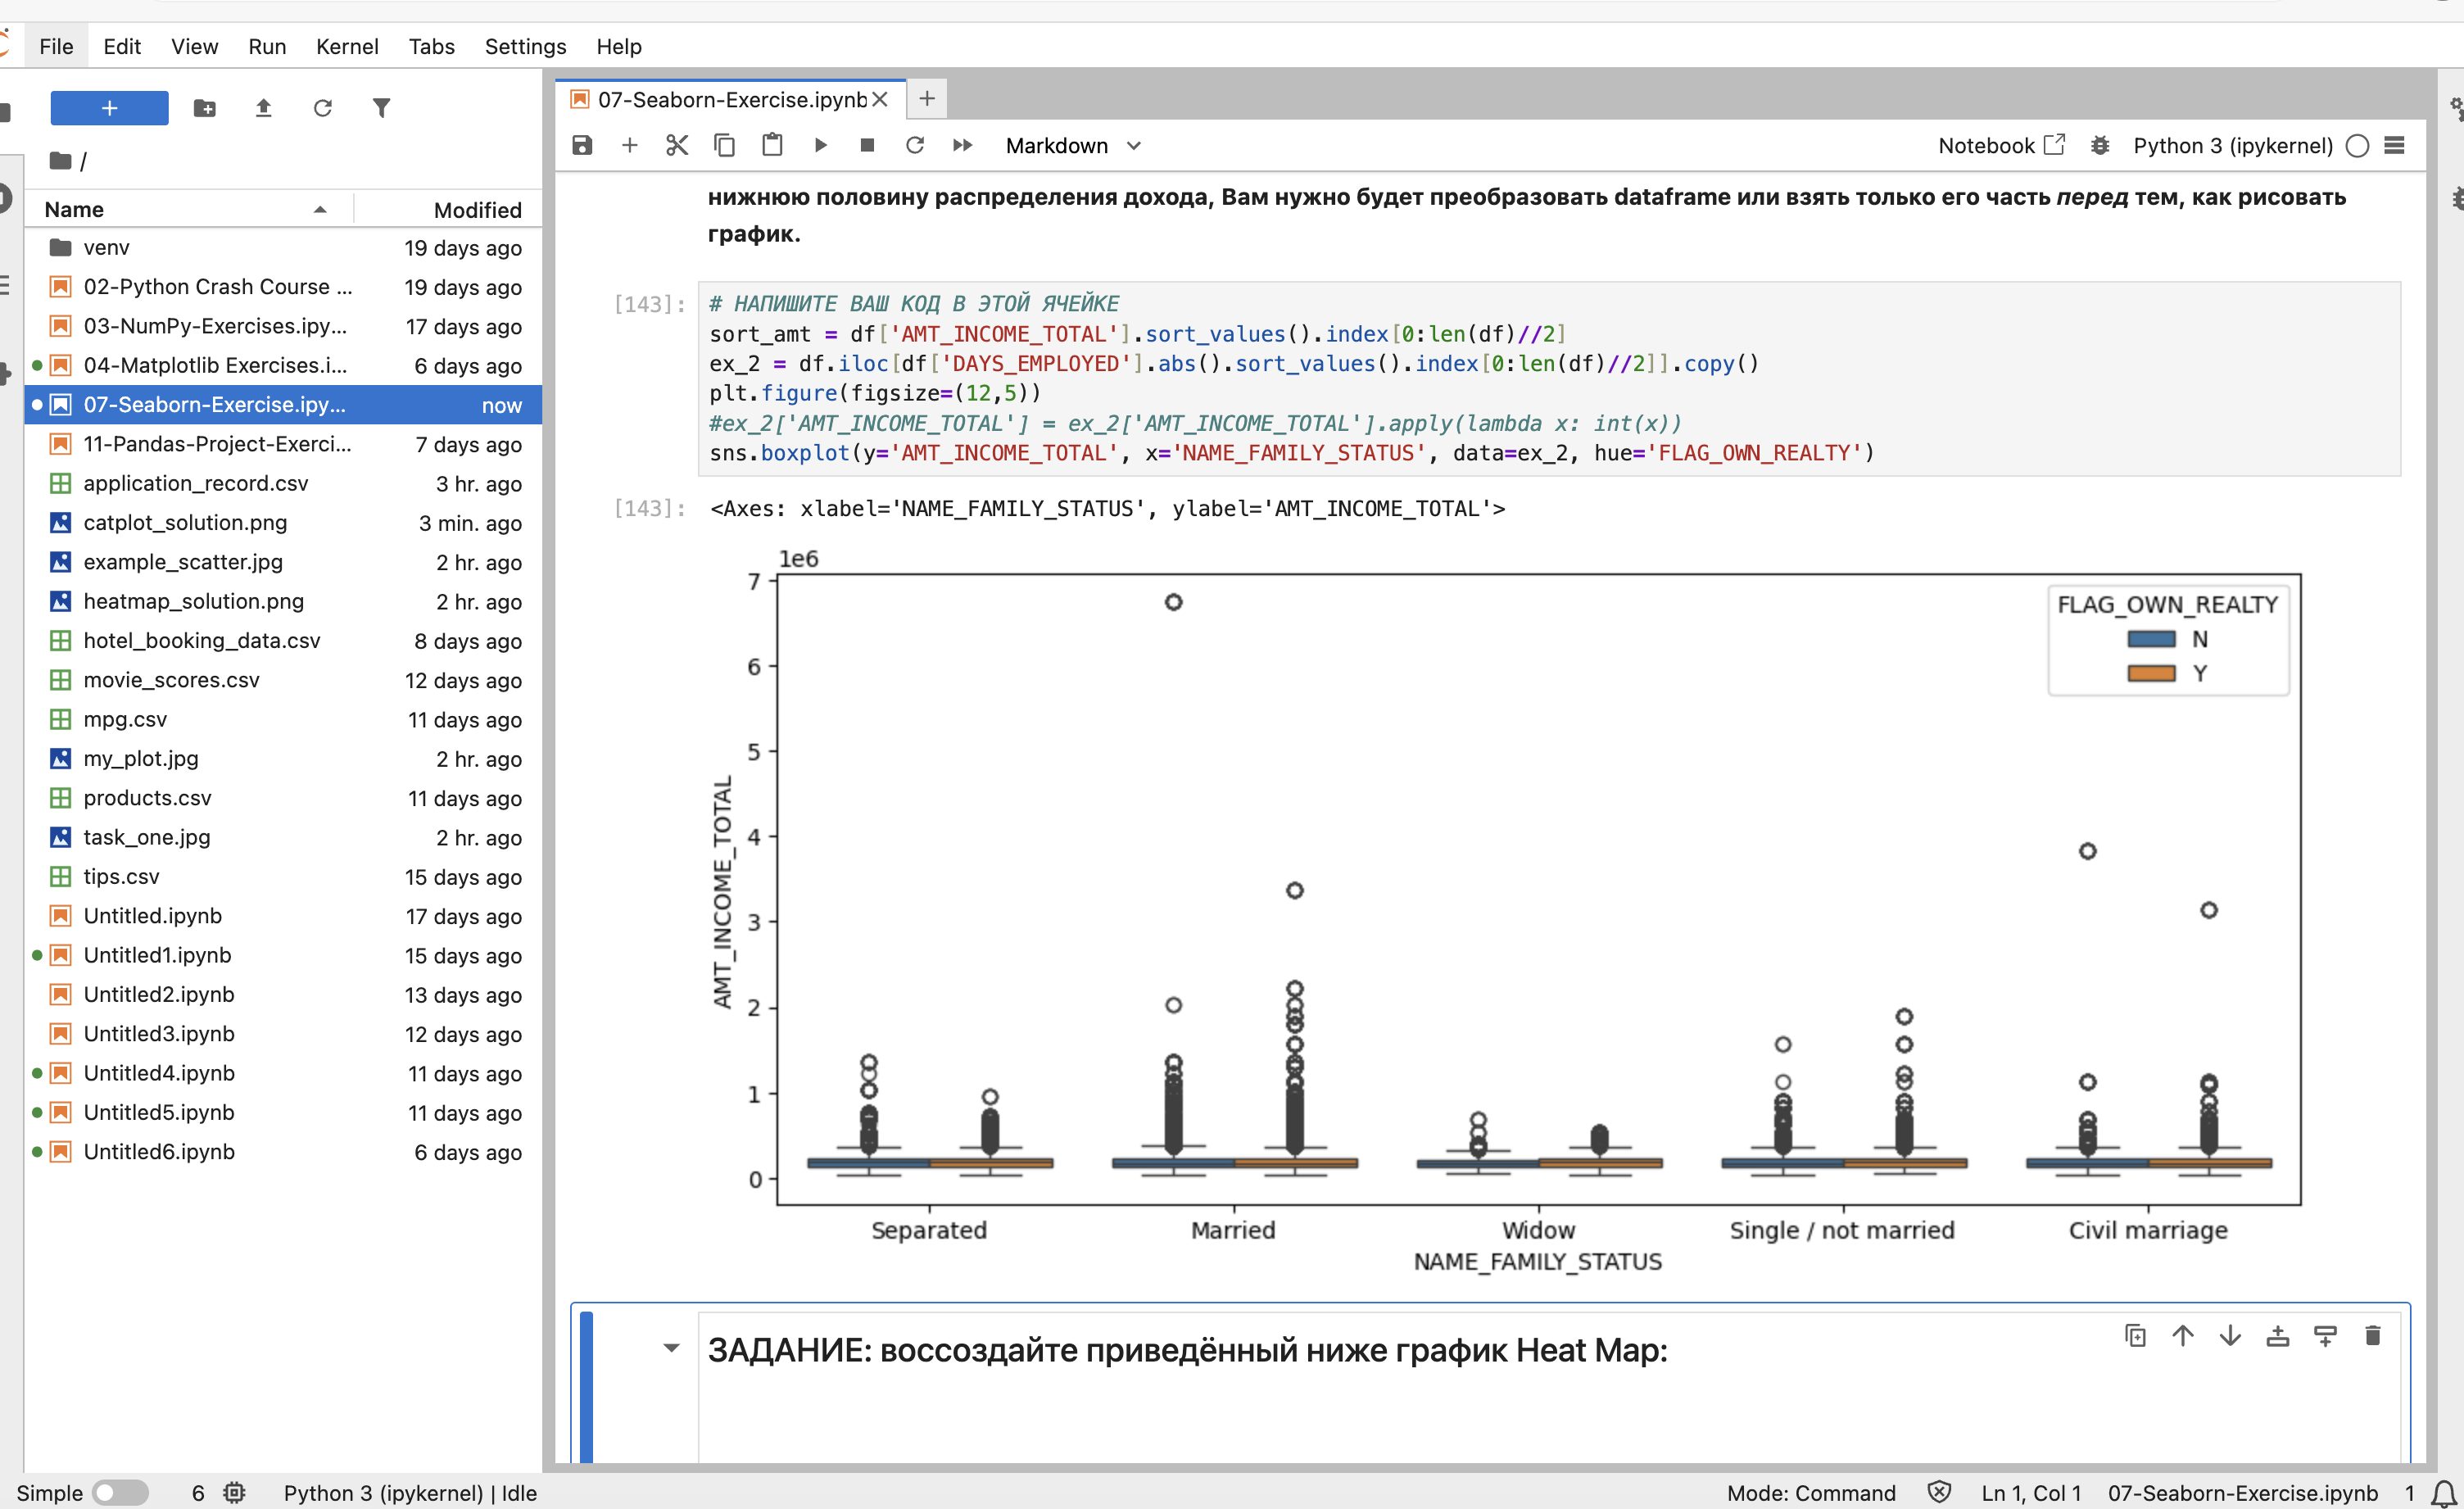Run the selected cell

[x=820, y=146]
